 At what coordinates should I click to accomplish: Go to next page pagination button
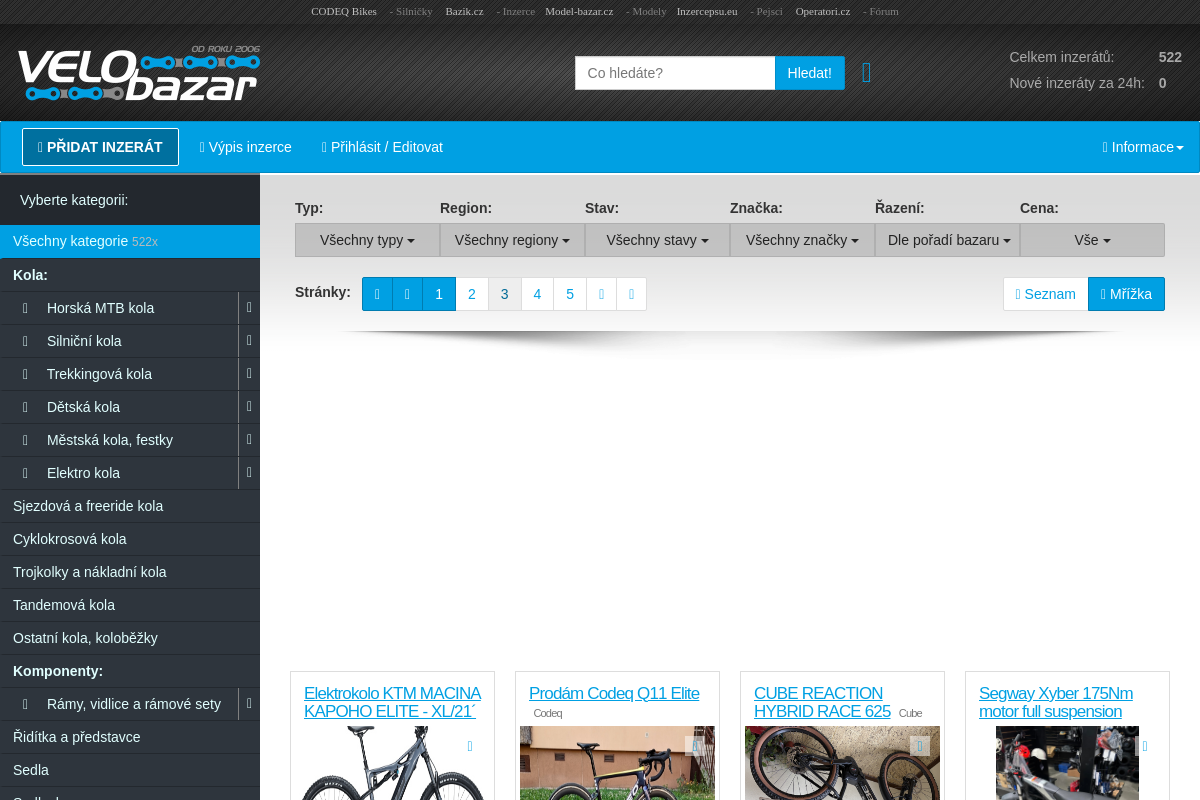[601, 294]
